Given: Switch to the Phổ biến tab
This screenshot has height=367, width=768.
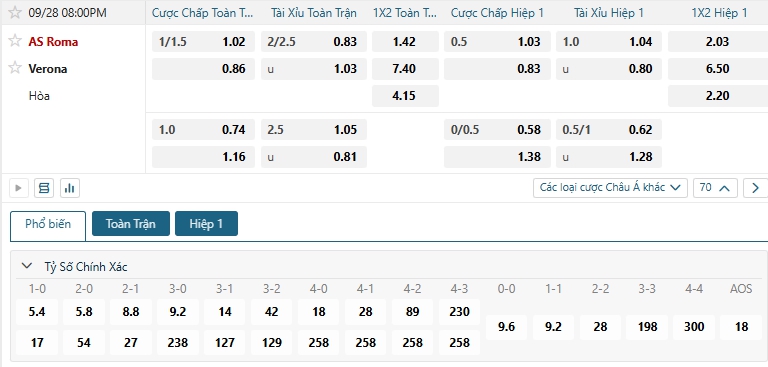Looking at the screenshot, I should (x=48, y=224).
